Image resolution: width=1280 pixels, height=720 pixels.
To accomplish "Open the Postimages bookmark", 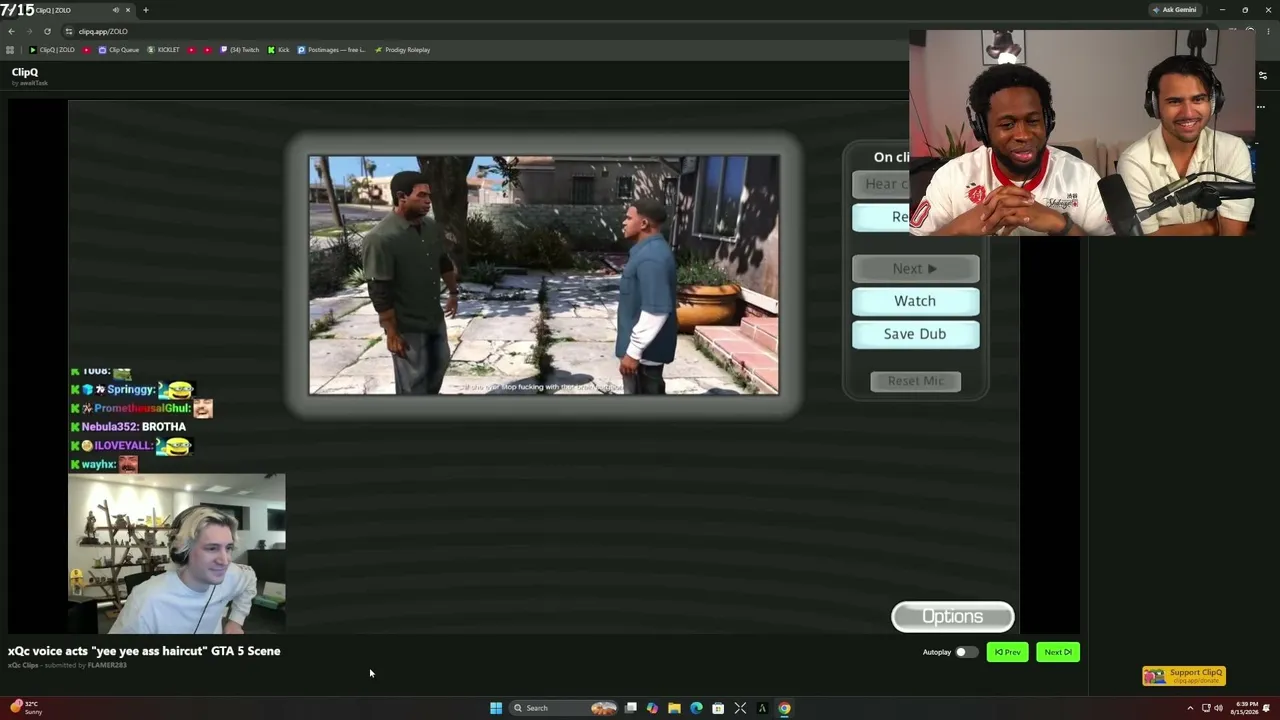I will point(332,50).
